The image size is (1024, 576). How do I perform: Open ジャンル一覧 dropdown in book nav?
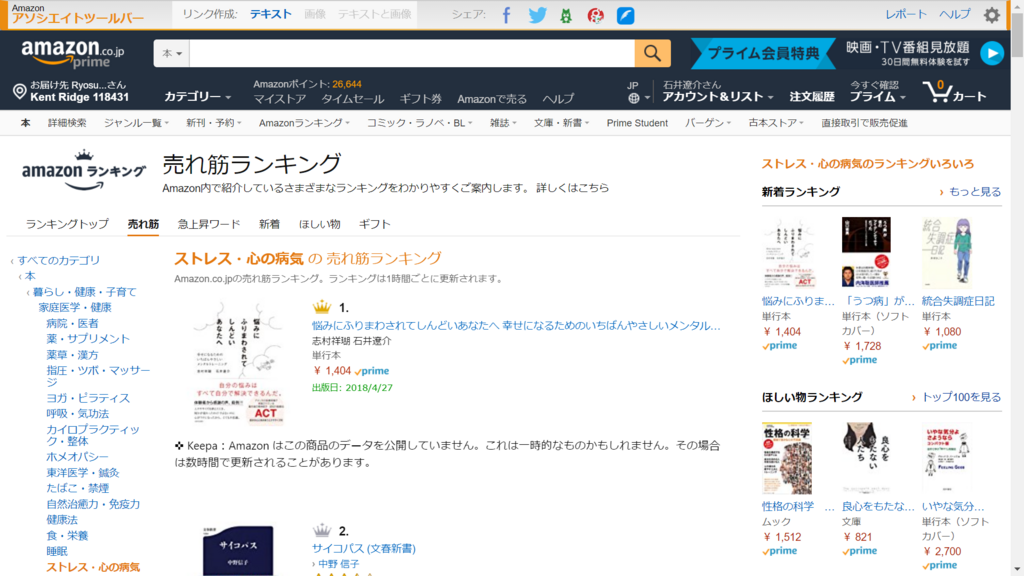[x=136, y=123]
